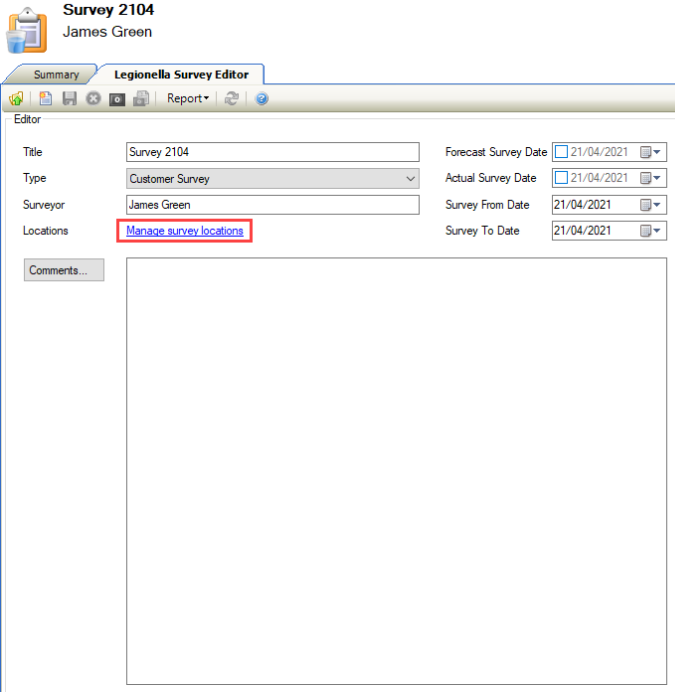
Task: Click the home/back folder toolbar icon
Action: [16, 99]
